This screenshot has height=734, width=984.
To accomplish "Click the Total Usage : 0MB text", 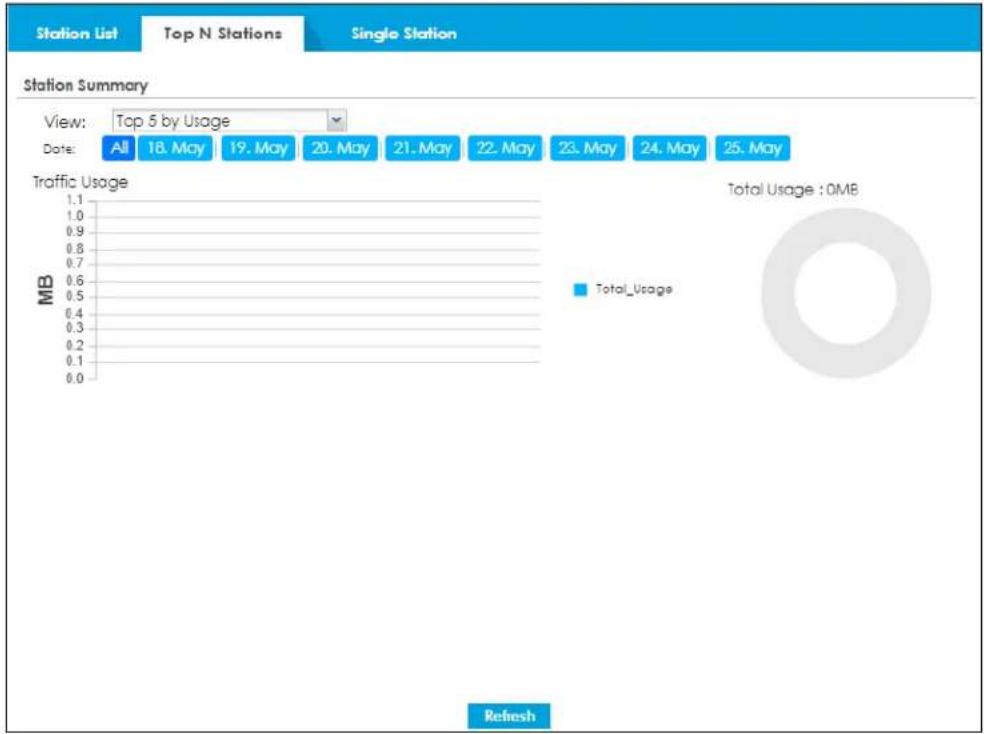I will [x=793, y=189].
